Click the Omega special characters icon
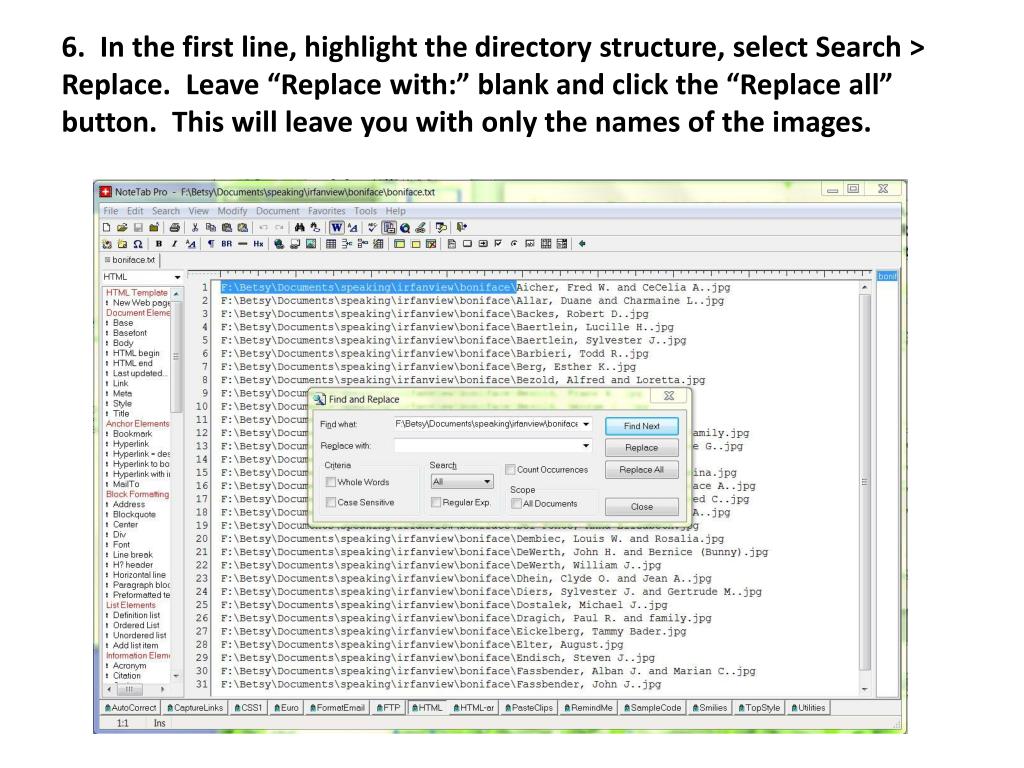1024x768 pixels. tap(138, 244)
